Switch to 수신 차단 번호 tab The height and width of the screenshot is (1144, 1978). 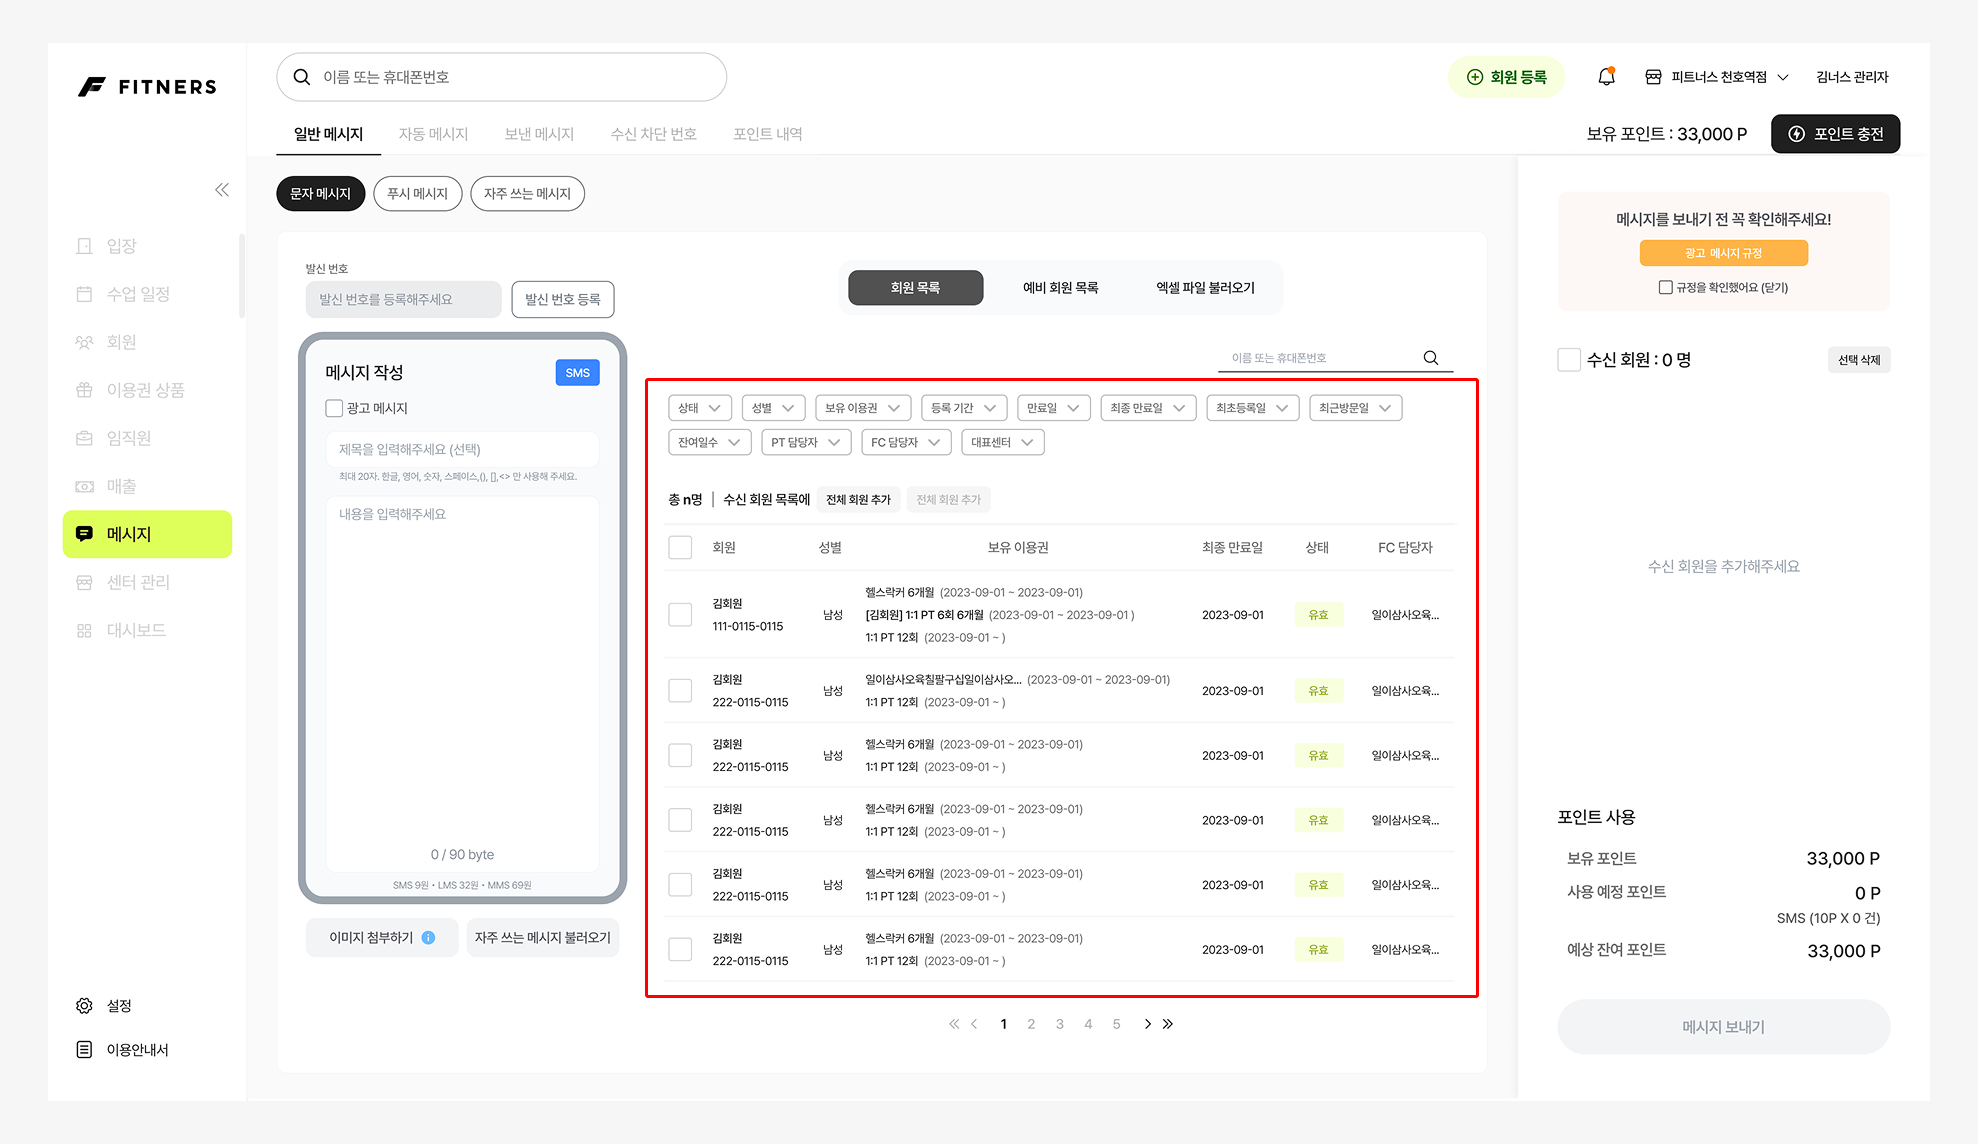point(653,134)
